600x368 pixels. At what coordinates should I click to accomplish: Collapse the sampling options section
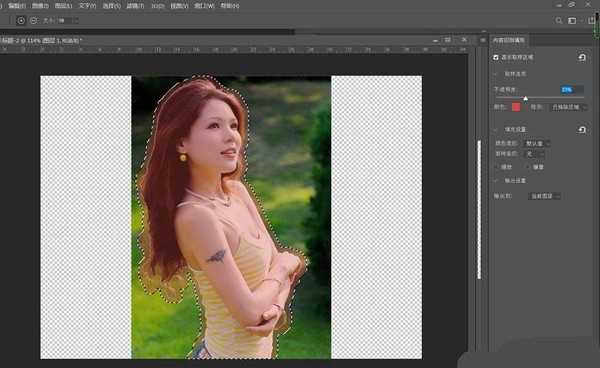pos(496,74)
